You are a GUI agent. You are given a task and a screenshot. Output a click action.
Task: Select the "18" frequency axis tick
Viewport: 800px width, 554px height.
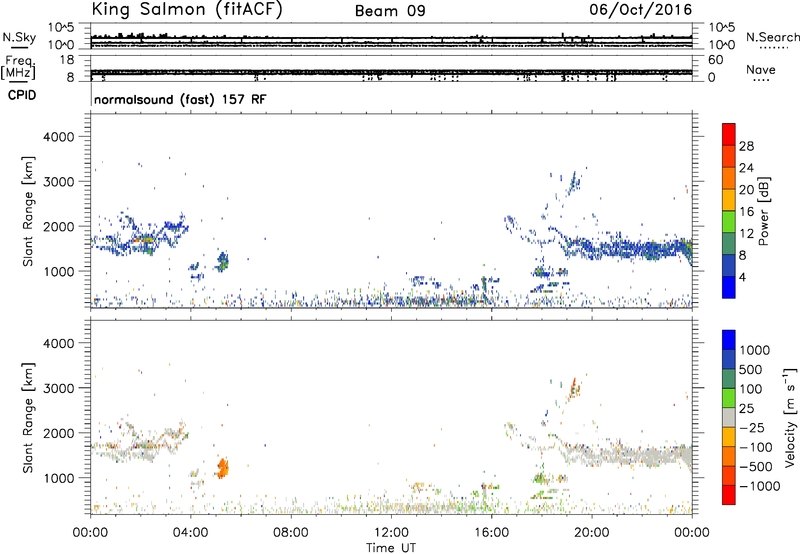coord(67,60)
